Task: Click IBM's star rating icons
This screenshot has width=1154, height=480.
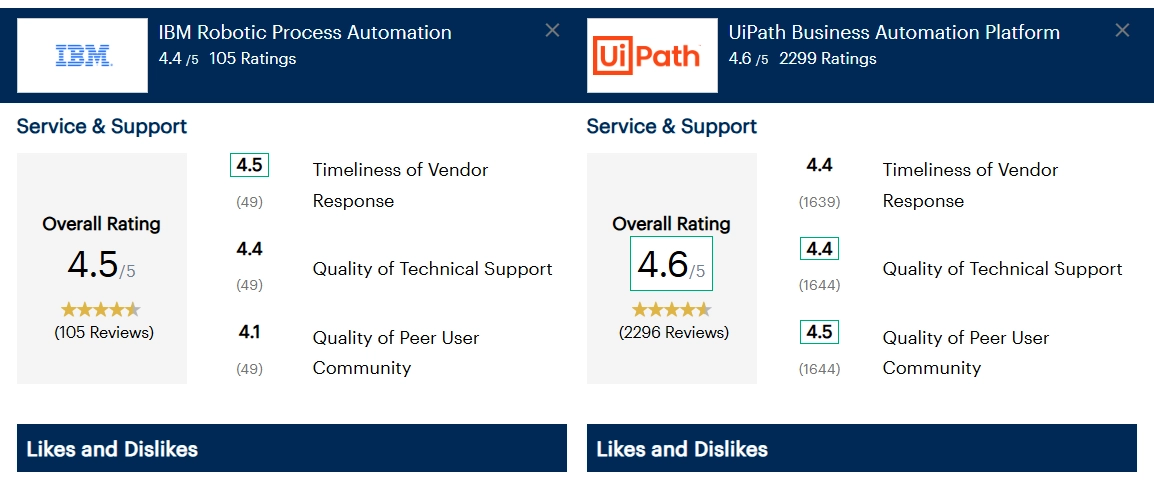Action: tap(100, 309)
